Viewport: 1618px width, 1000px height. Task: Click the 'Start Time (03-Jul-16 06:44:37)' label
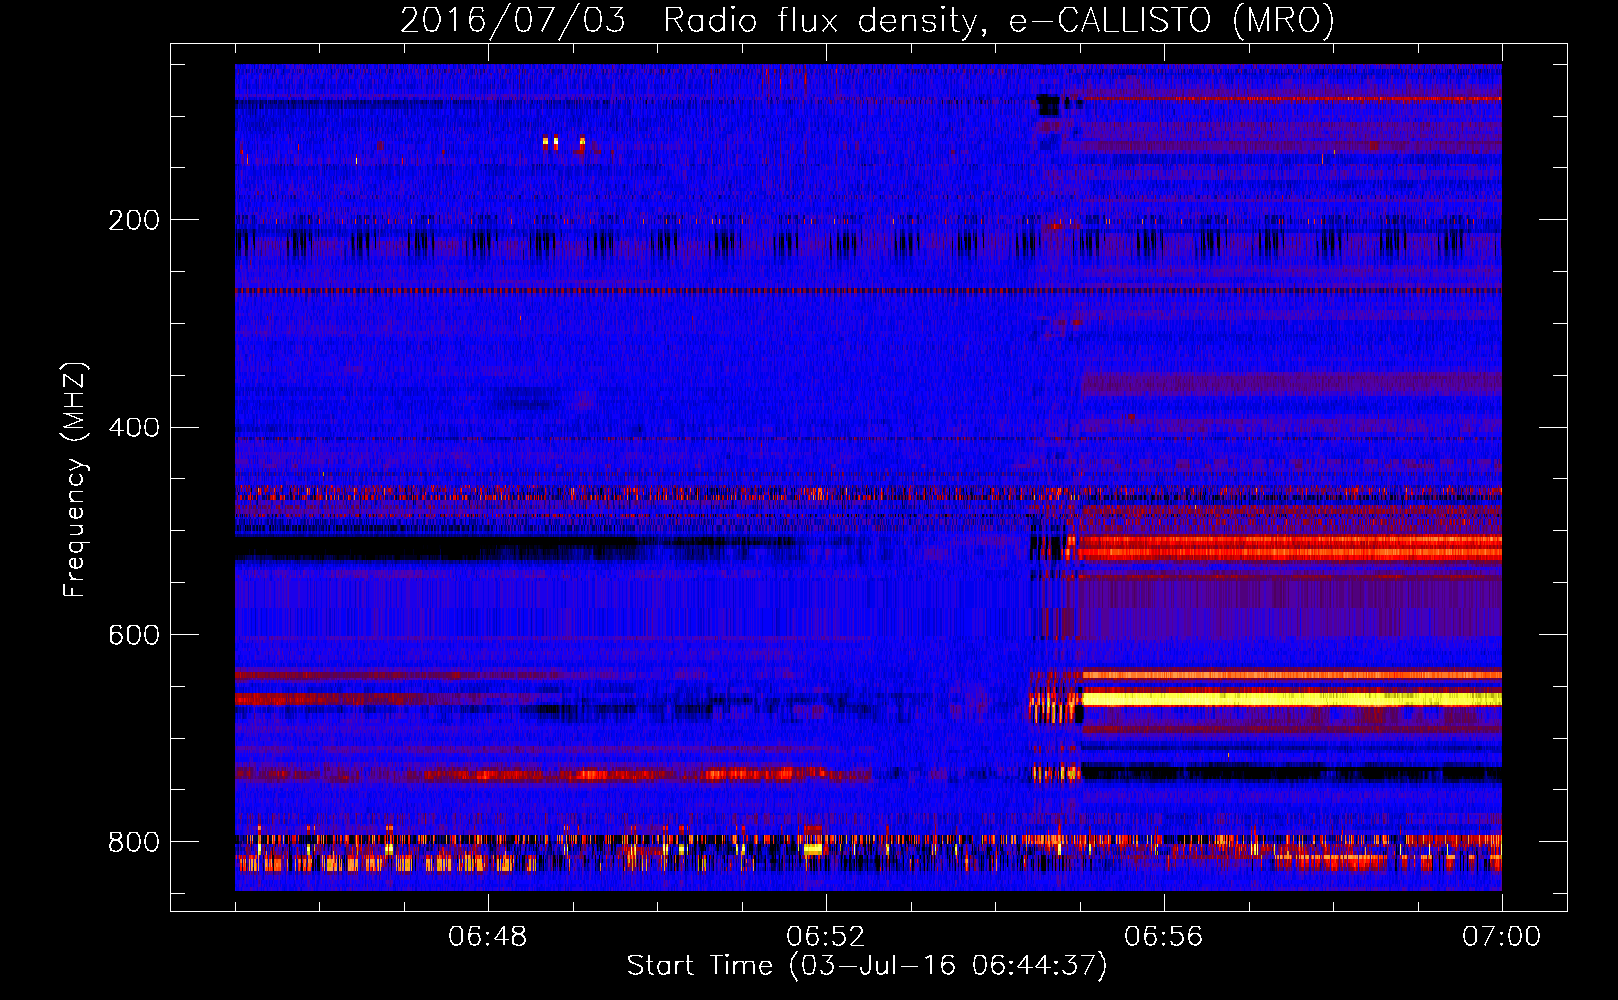click(867, 966)
